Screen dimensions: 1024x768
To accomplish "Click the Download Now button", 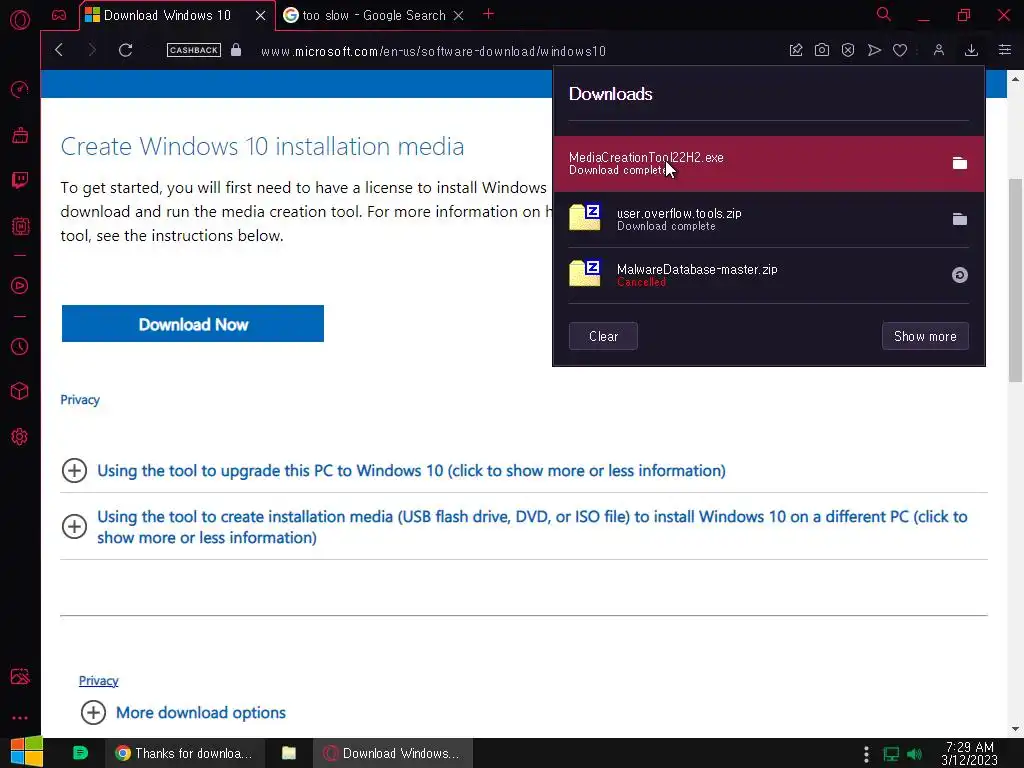I will [193, 324].
